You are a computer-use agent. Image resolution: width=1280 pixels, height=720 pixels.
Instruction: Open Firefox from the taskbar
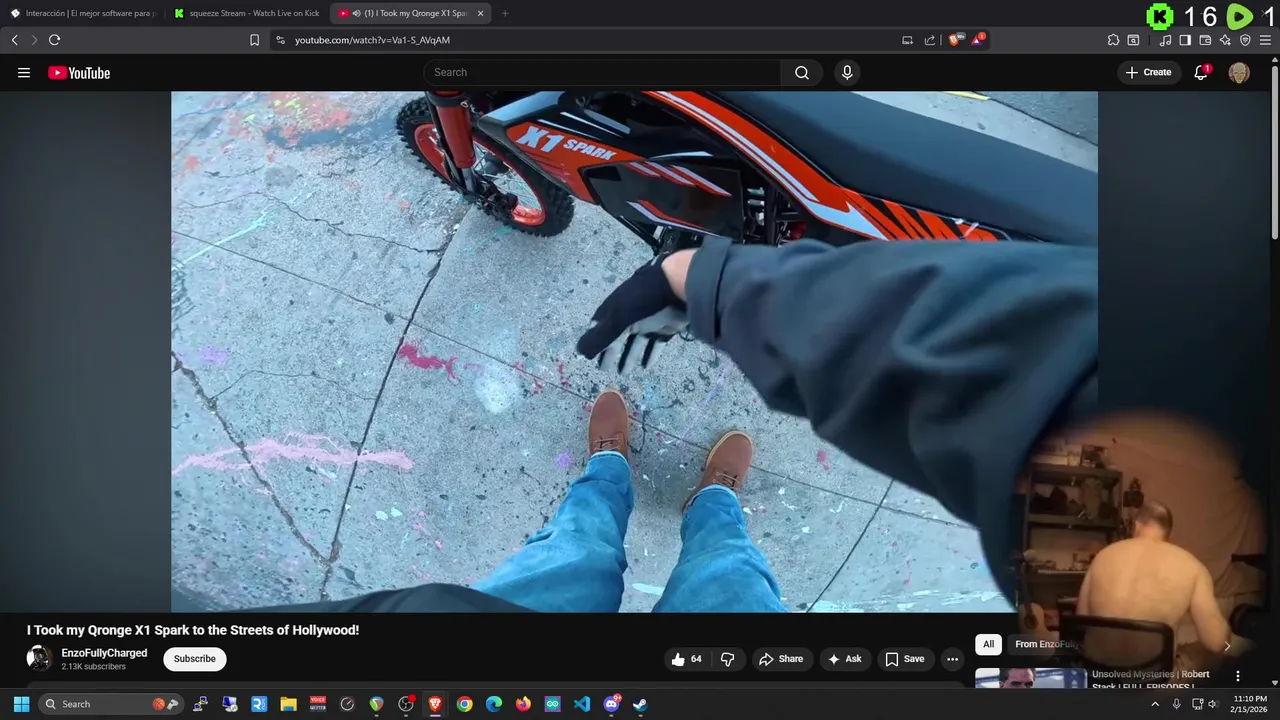point(523,704)
